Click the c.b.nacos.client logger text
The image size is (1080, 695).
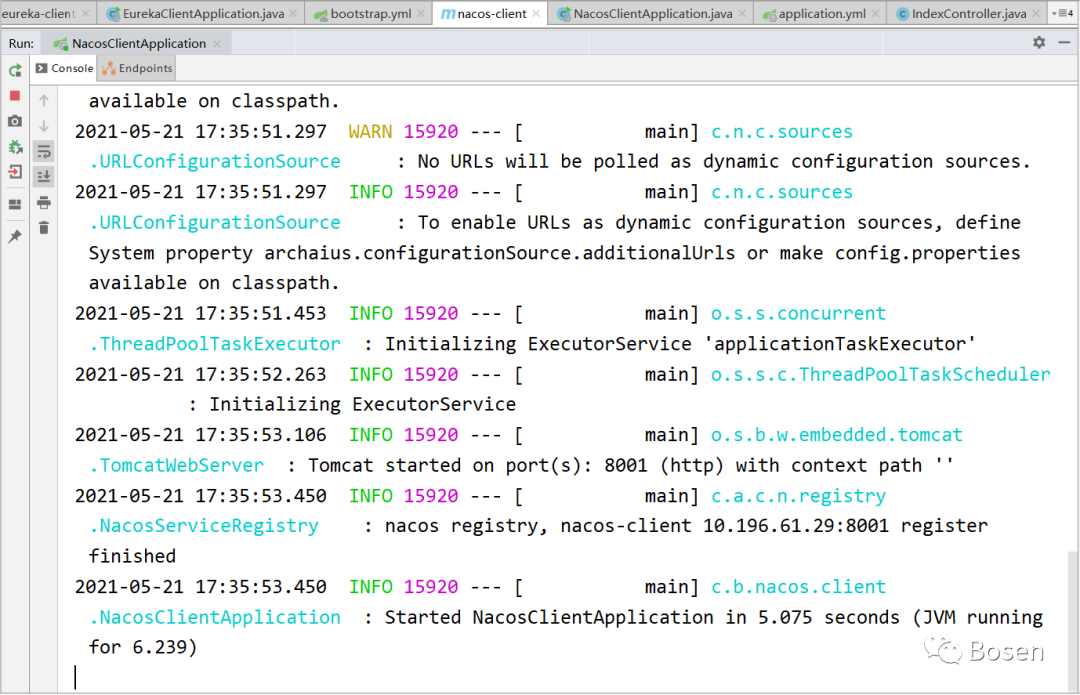798,586
